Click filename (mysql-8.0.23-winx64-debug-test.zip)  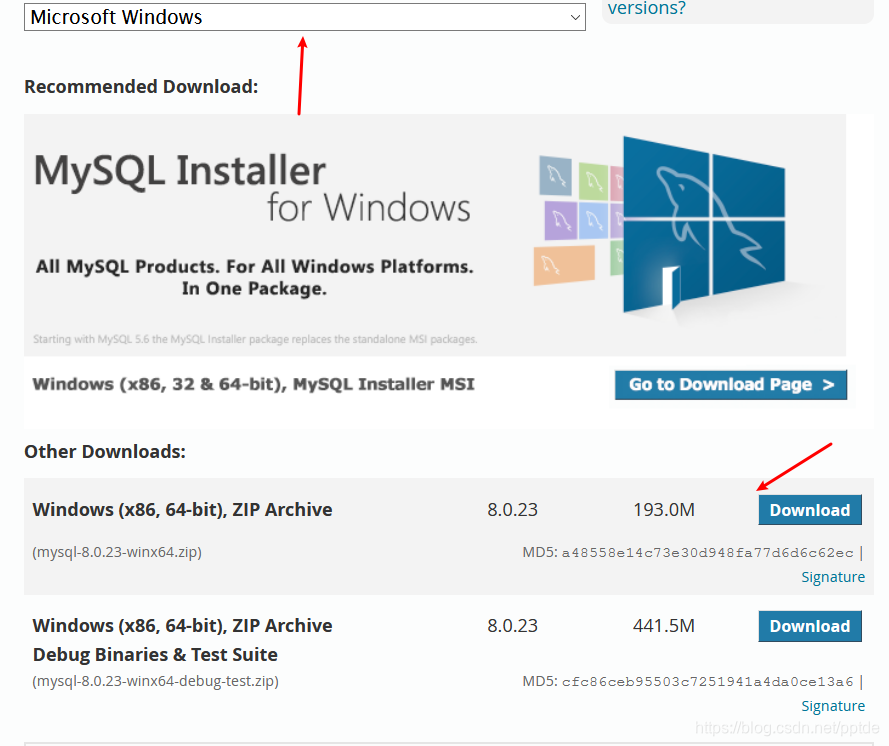(x=155, y=680)
